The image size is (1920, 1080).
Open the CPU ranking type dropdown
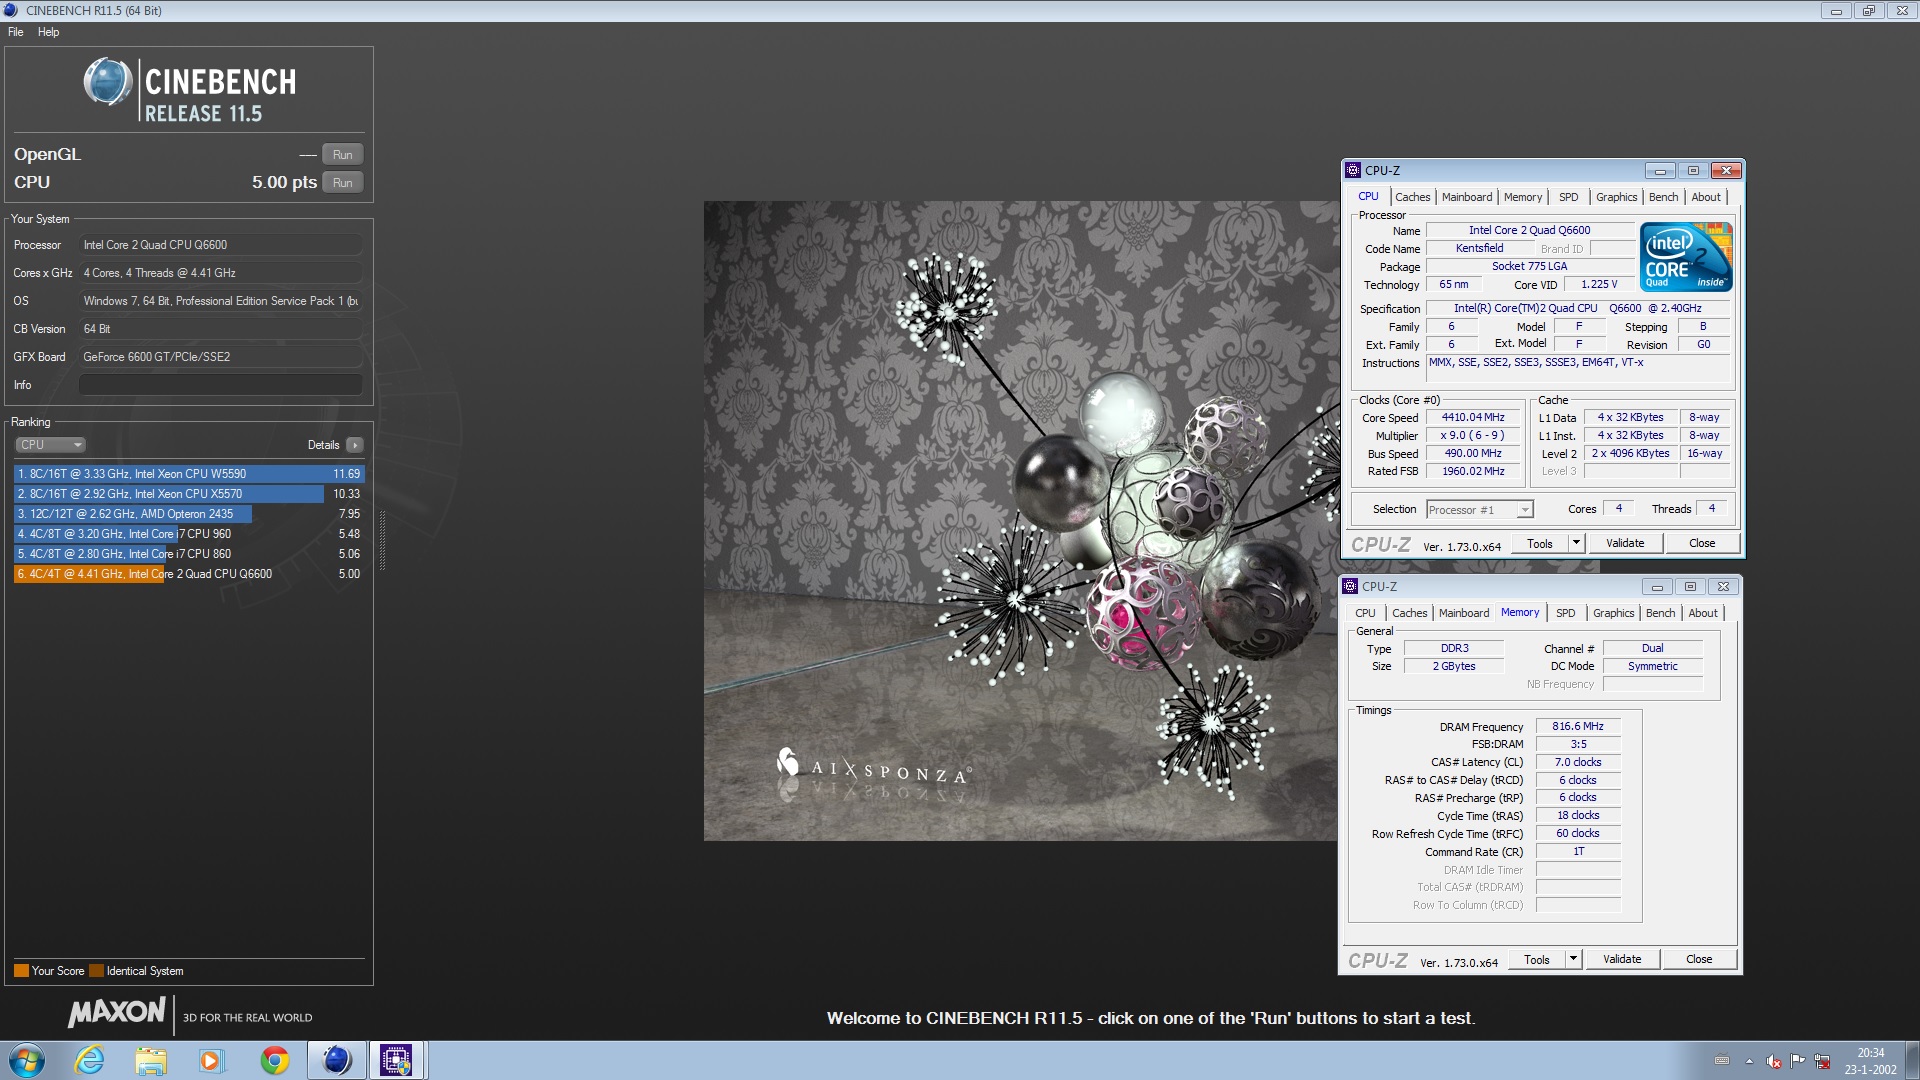click(x=50, y=445)
